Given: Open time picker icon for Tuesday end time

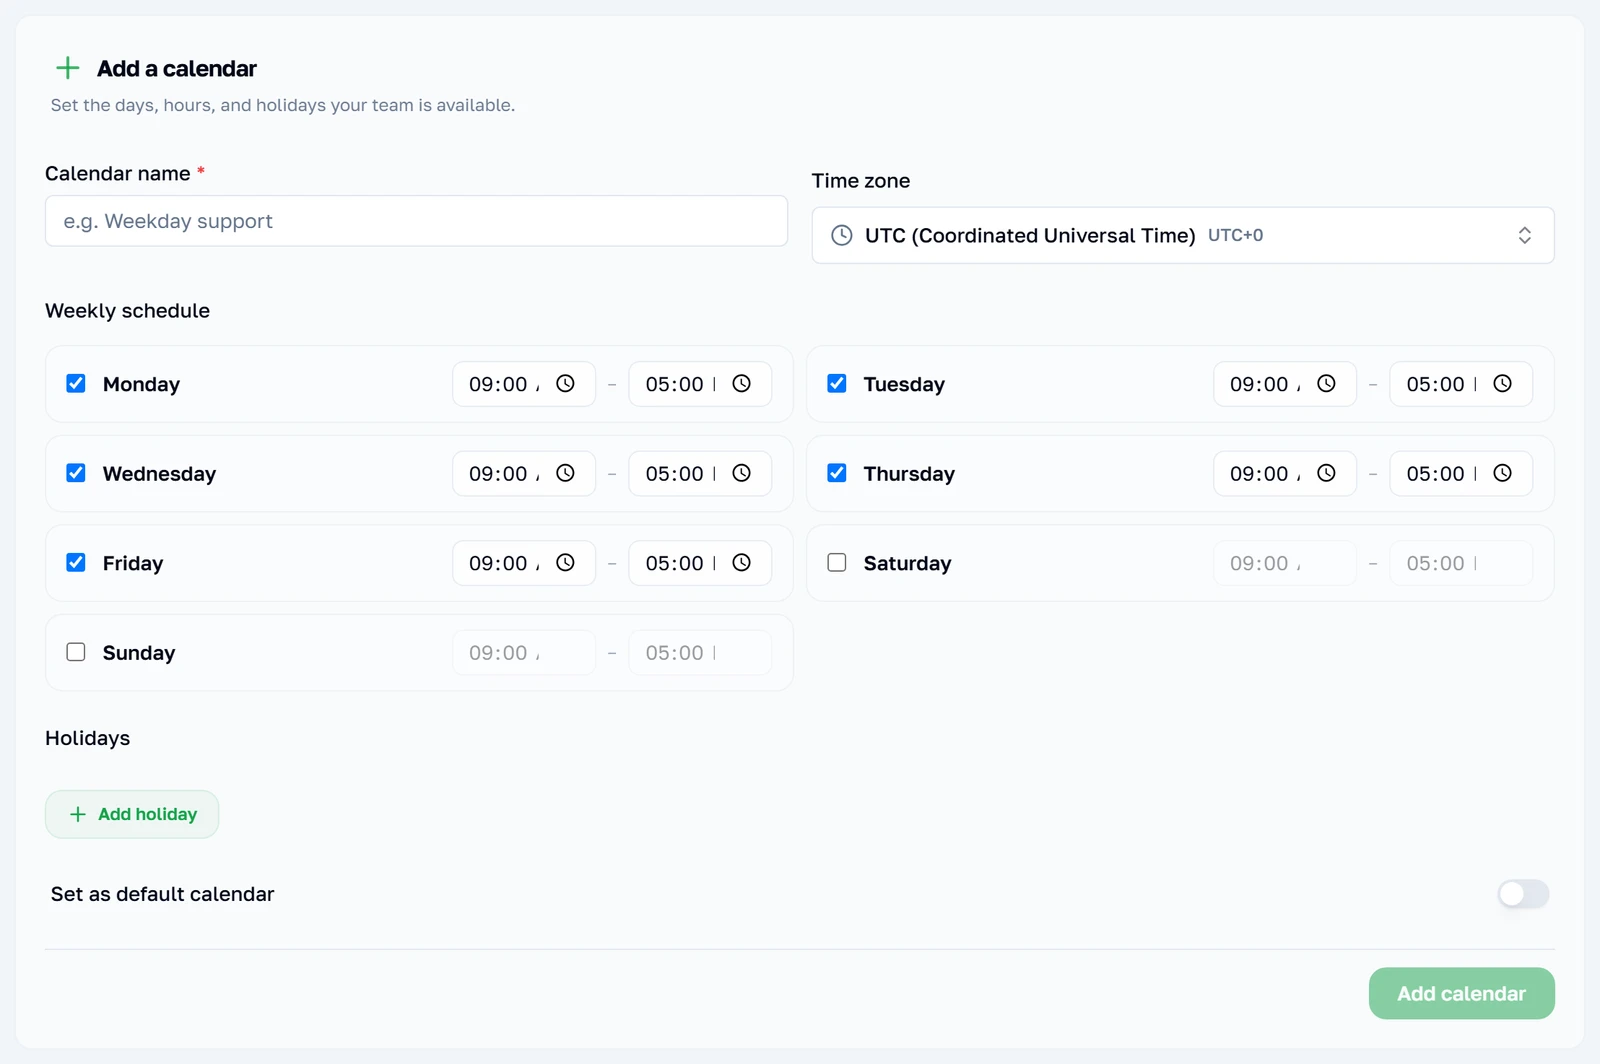Looking at the screenshot, I should (x=1502, y=384).
